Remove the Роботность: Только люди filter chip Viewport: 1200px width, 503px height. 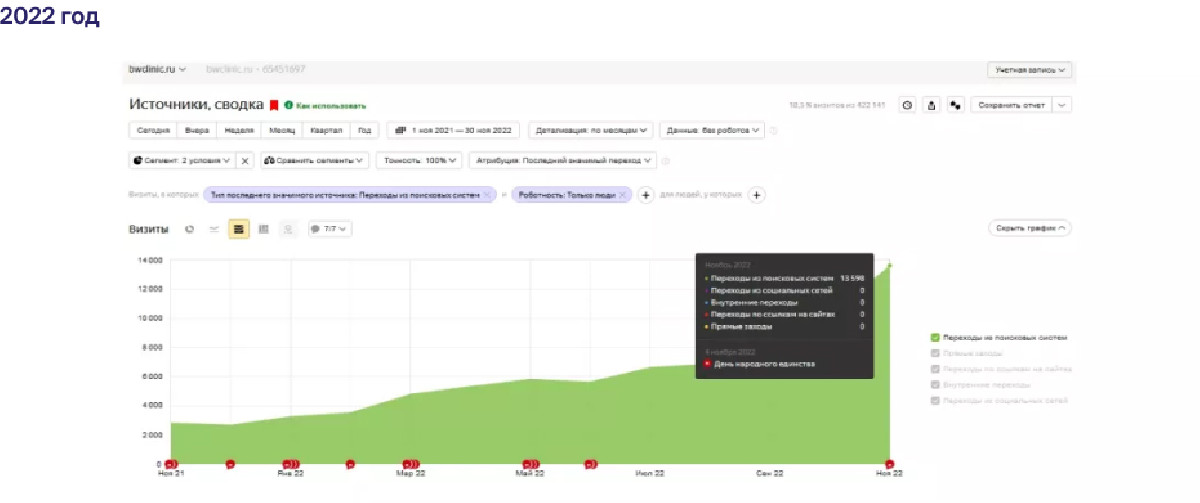pyautogui.click(x=622, y=195)
